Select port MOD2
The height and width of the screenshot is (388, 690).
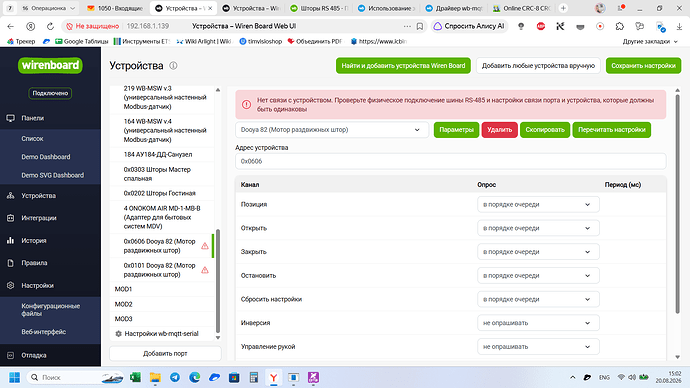pos(162,304)
